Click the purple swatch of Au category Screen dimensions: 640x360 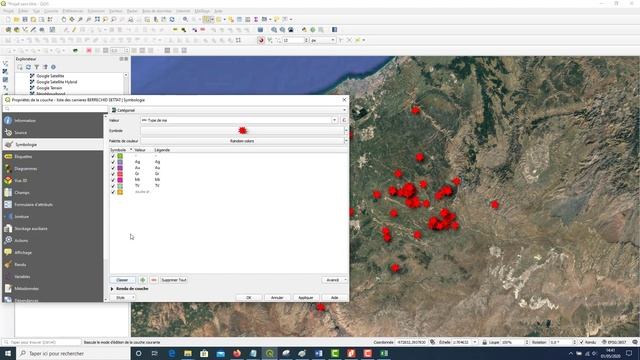(x=120, y=168)
